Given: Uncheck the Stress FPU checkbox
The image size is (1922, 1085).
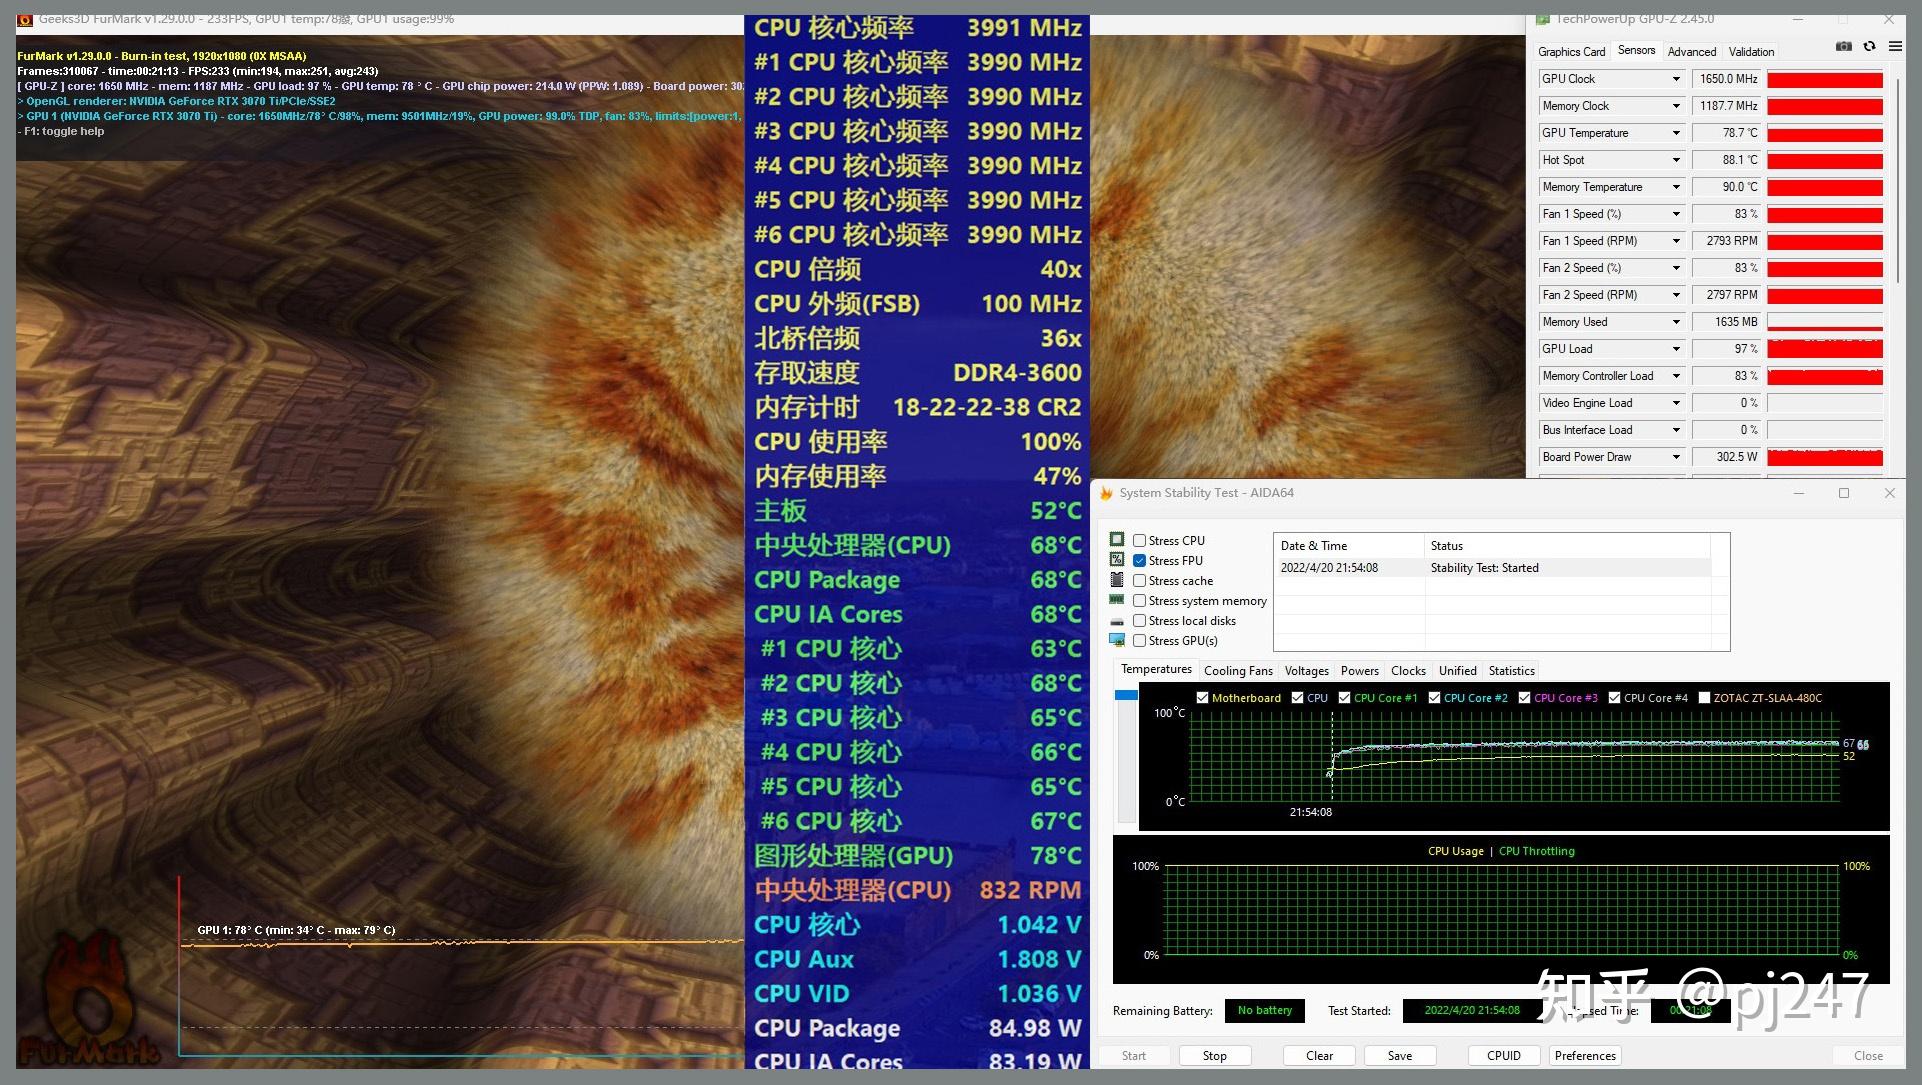Looking at the screenshot, I should (1139, 560).
